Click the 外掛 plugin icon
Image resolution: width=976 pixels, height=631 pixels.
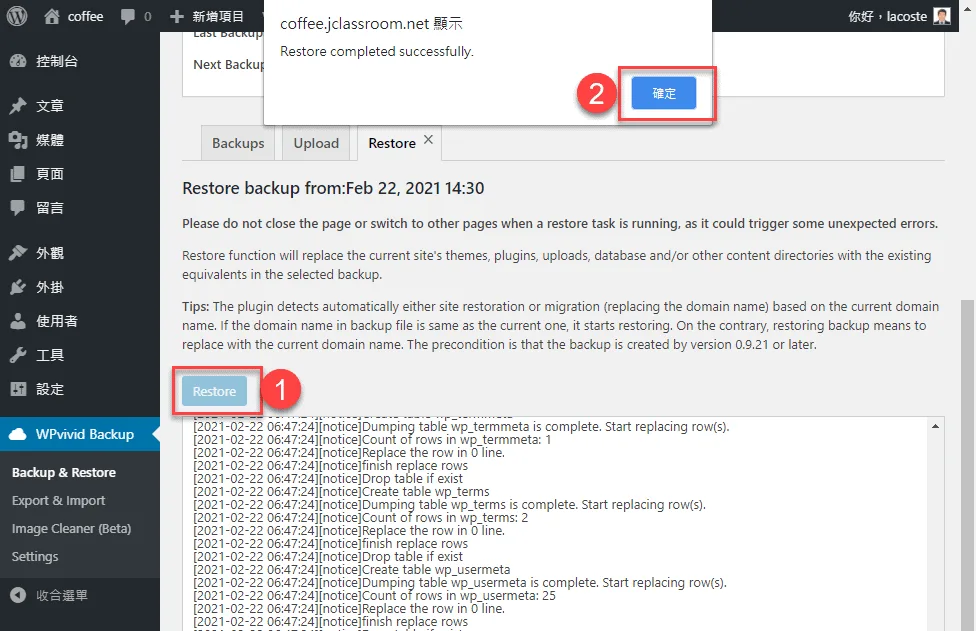(x=18, y=287)
